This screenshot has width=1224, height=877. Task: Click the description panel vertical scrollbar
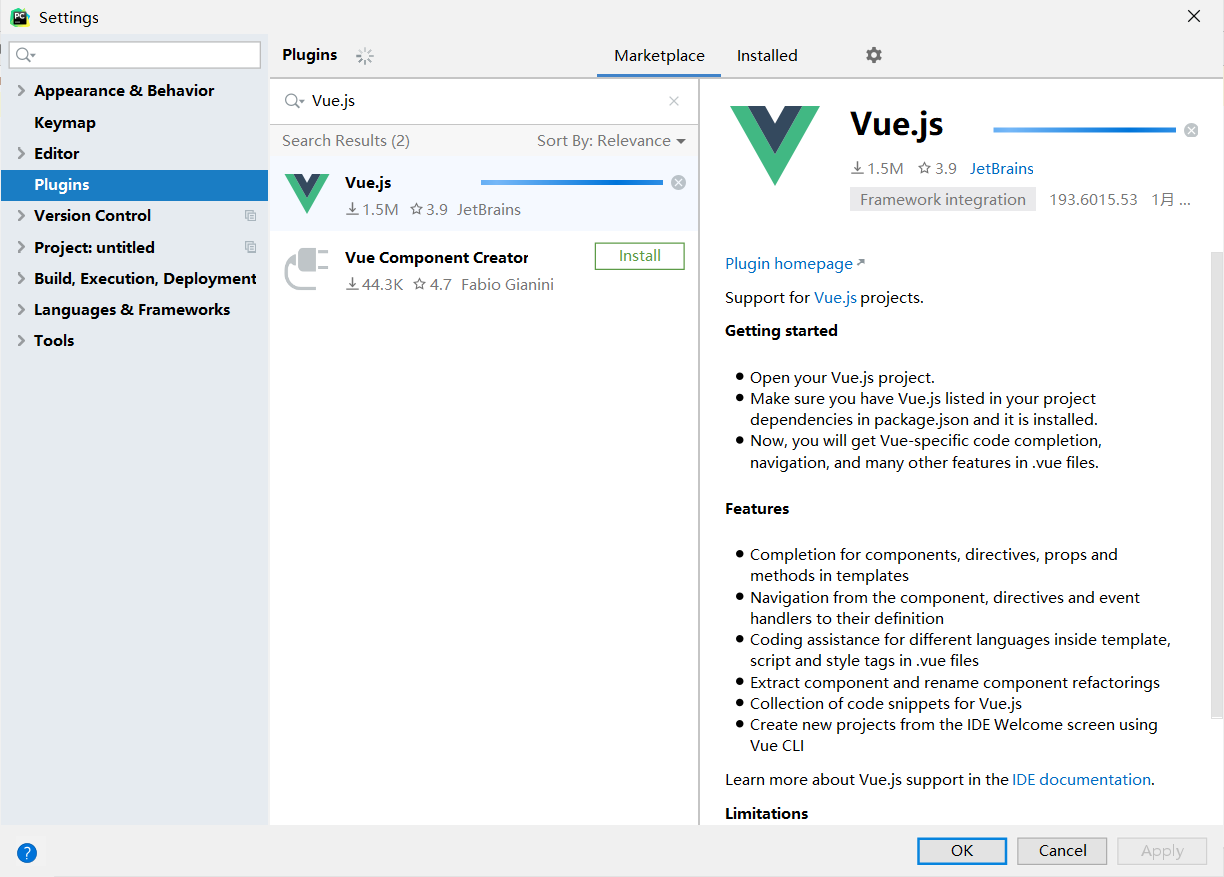click(x=1216, y=485)
